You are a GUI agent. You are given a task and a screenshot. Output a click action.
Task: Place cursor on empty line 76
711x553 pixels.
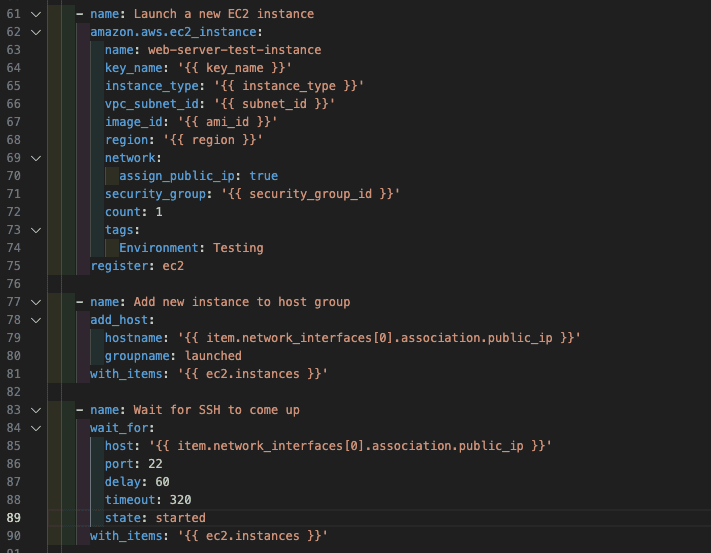(379, 284)
